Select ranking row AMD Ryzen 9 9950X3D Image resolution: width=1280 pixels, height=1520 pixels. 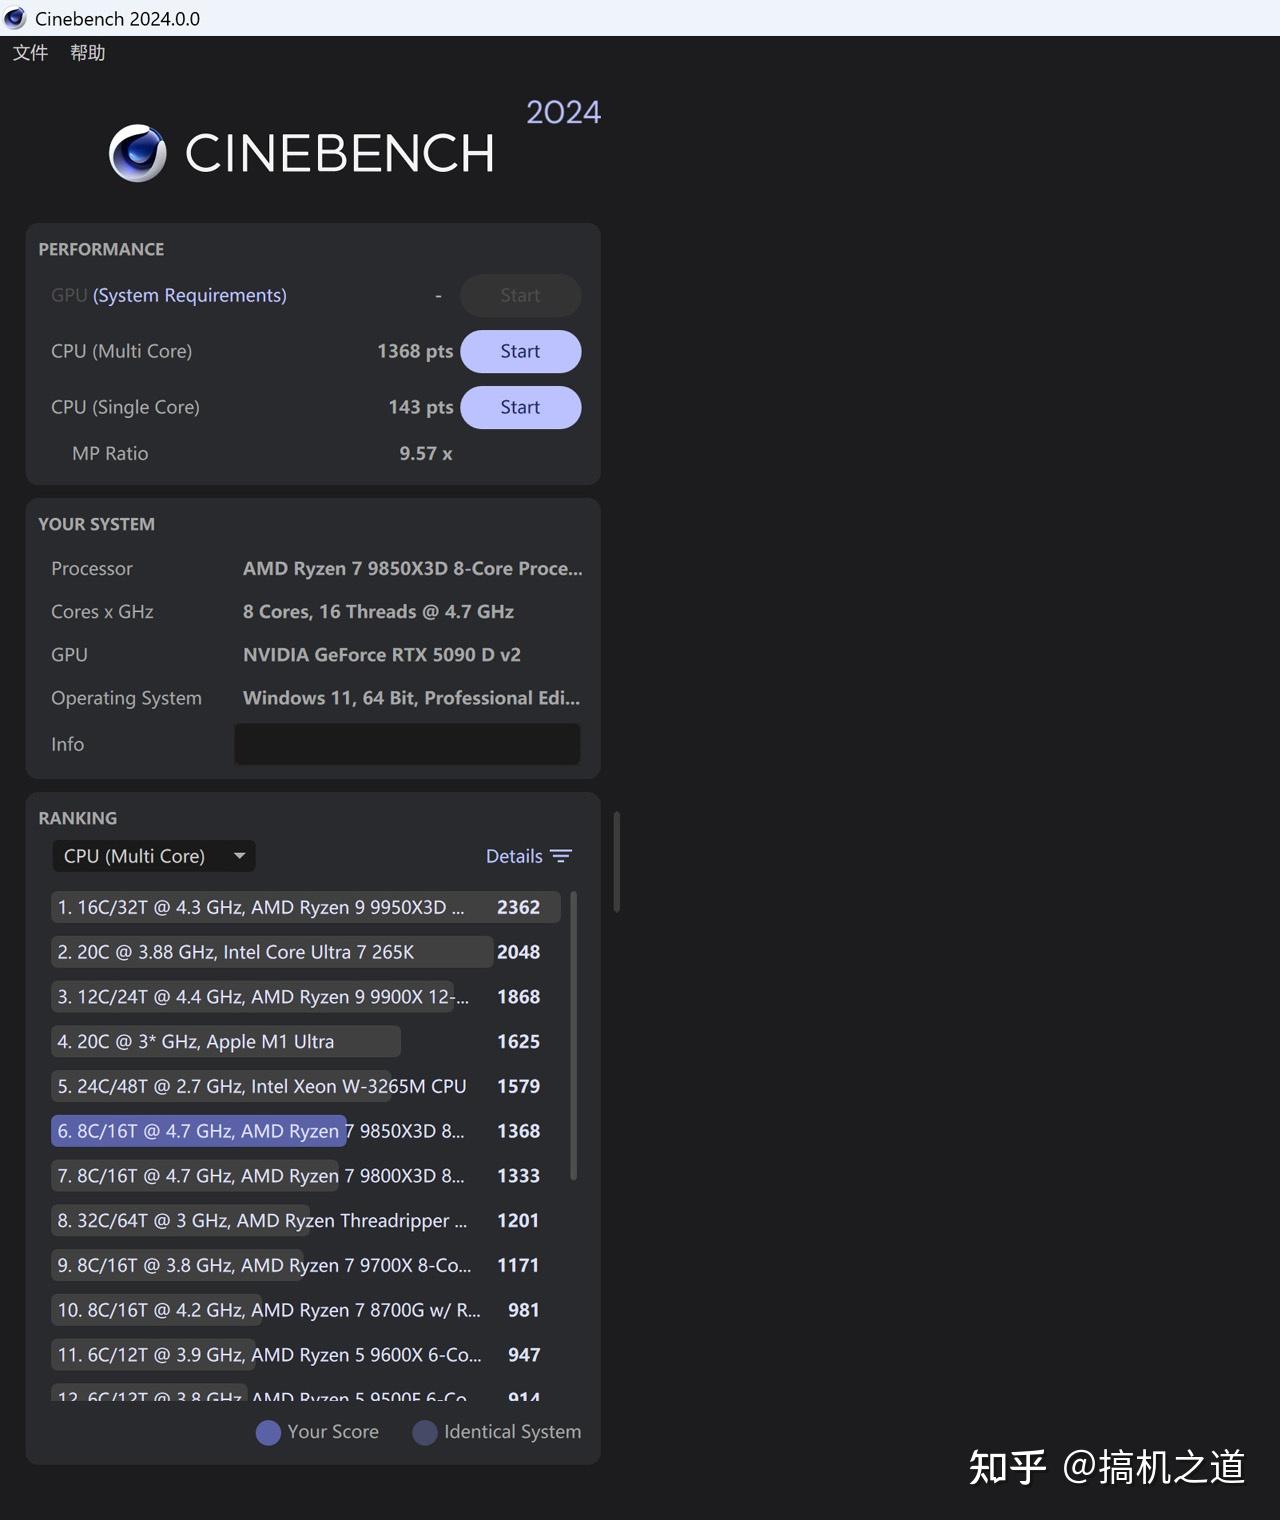click(x=306, y=907)
